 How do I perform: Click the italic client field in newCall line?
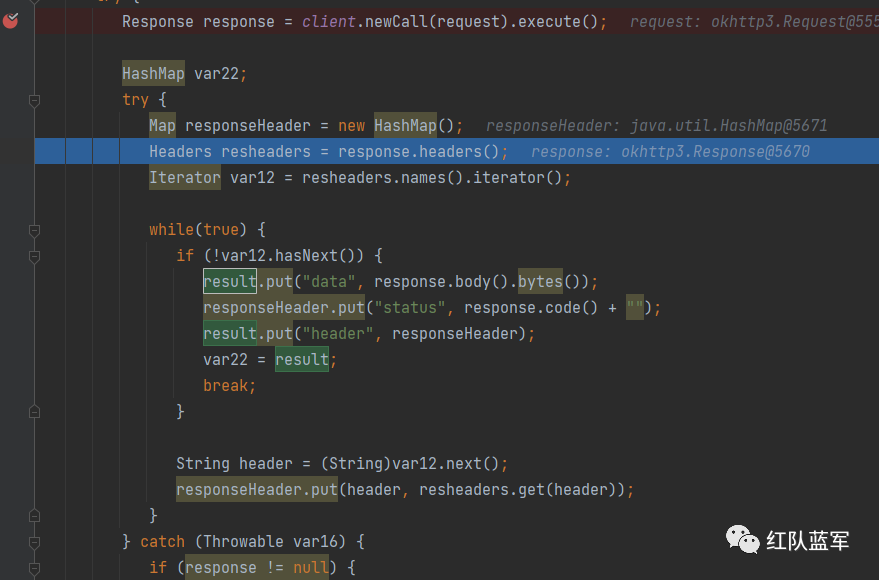[329, 22]
